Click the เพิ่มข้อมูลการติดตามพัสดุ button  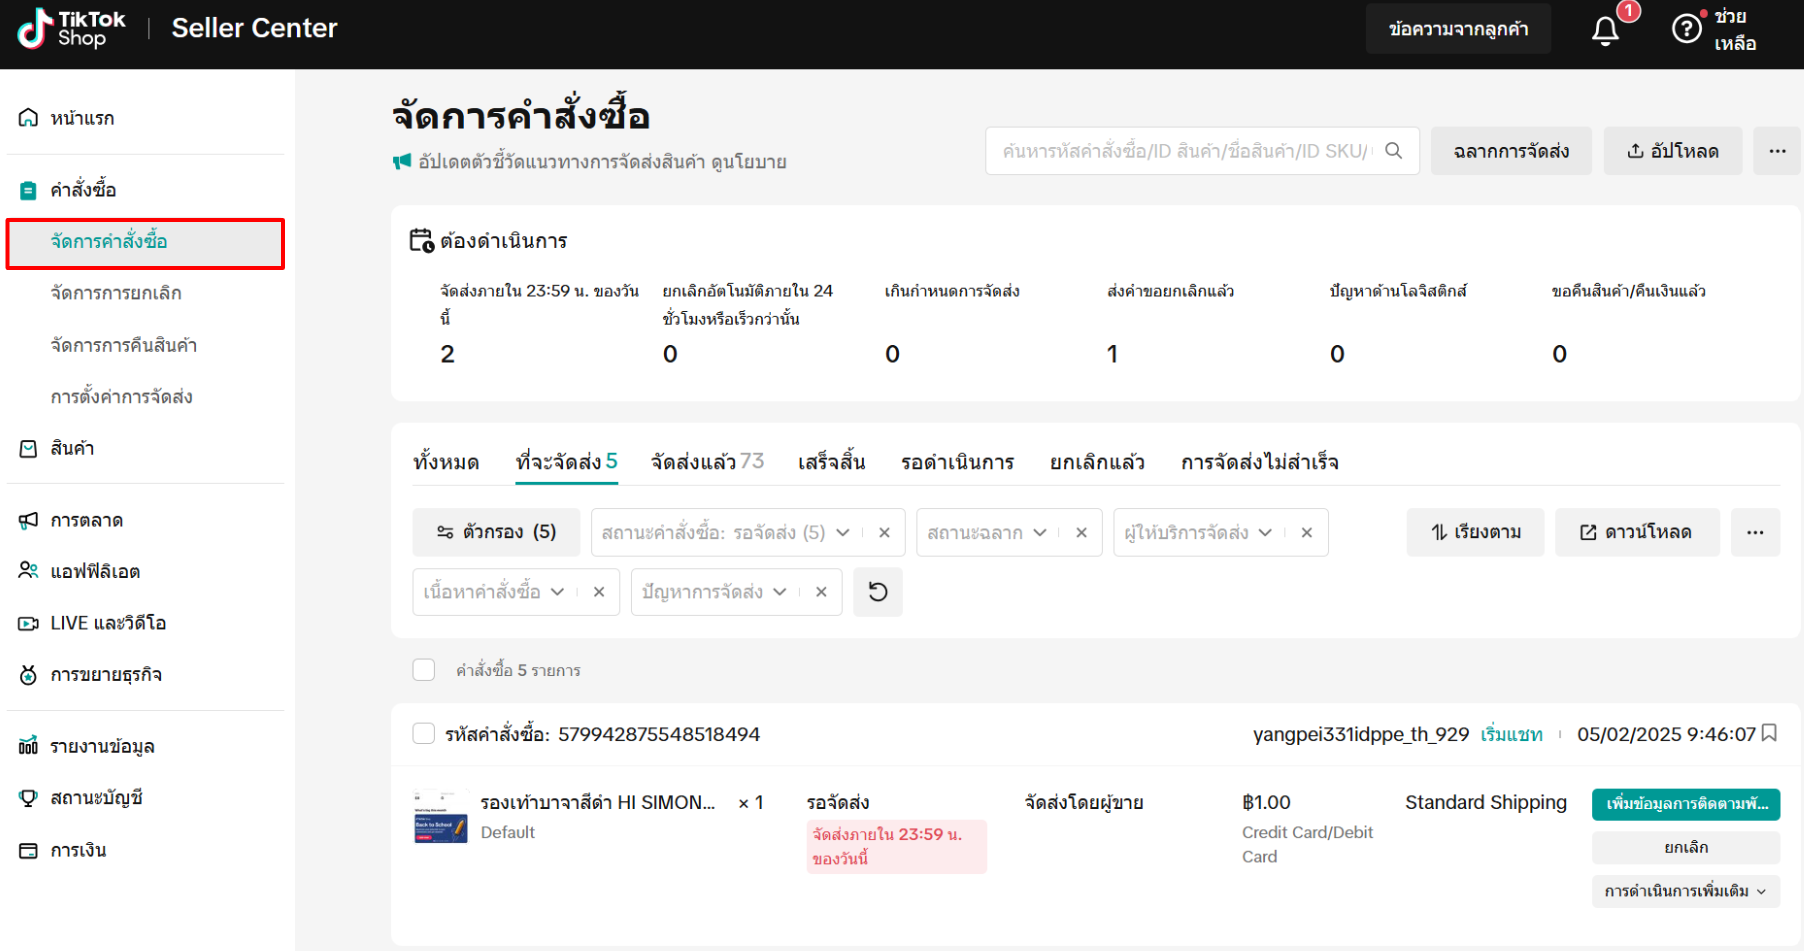point(1686,804)
